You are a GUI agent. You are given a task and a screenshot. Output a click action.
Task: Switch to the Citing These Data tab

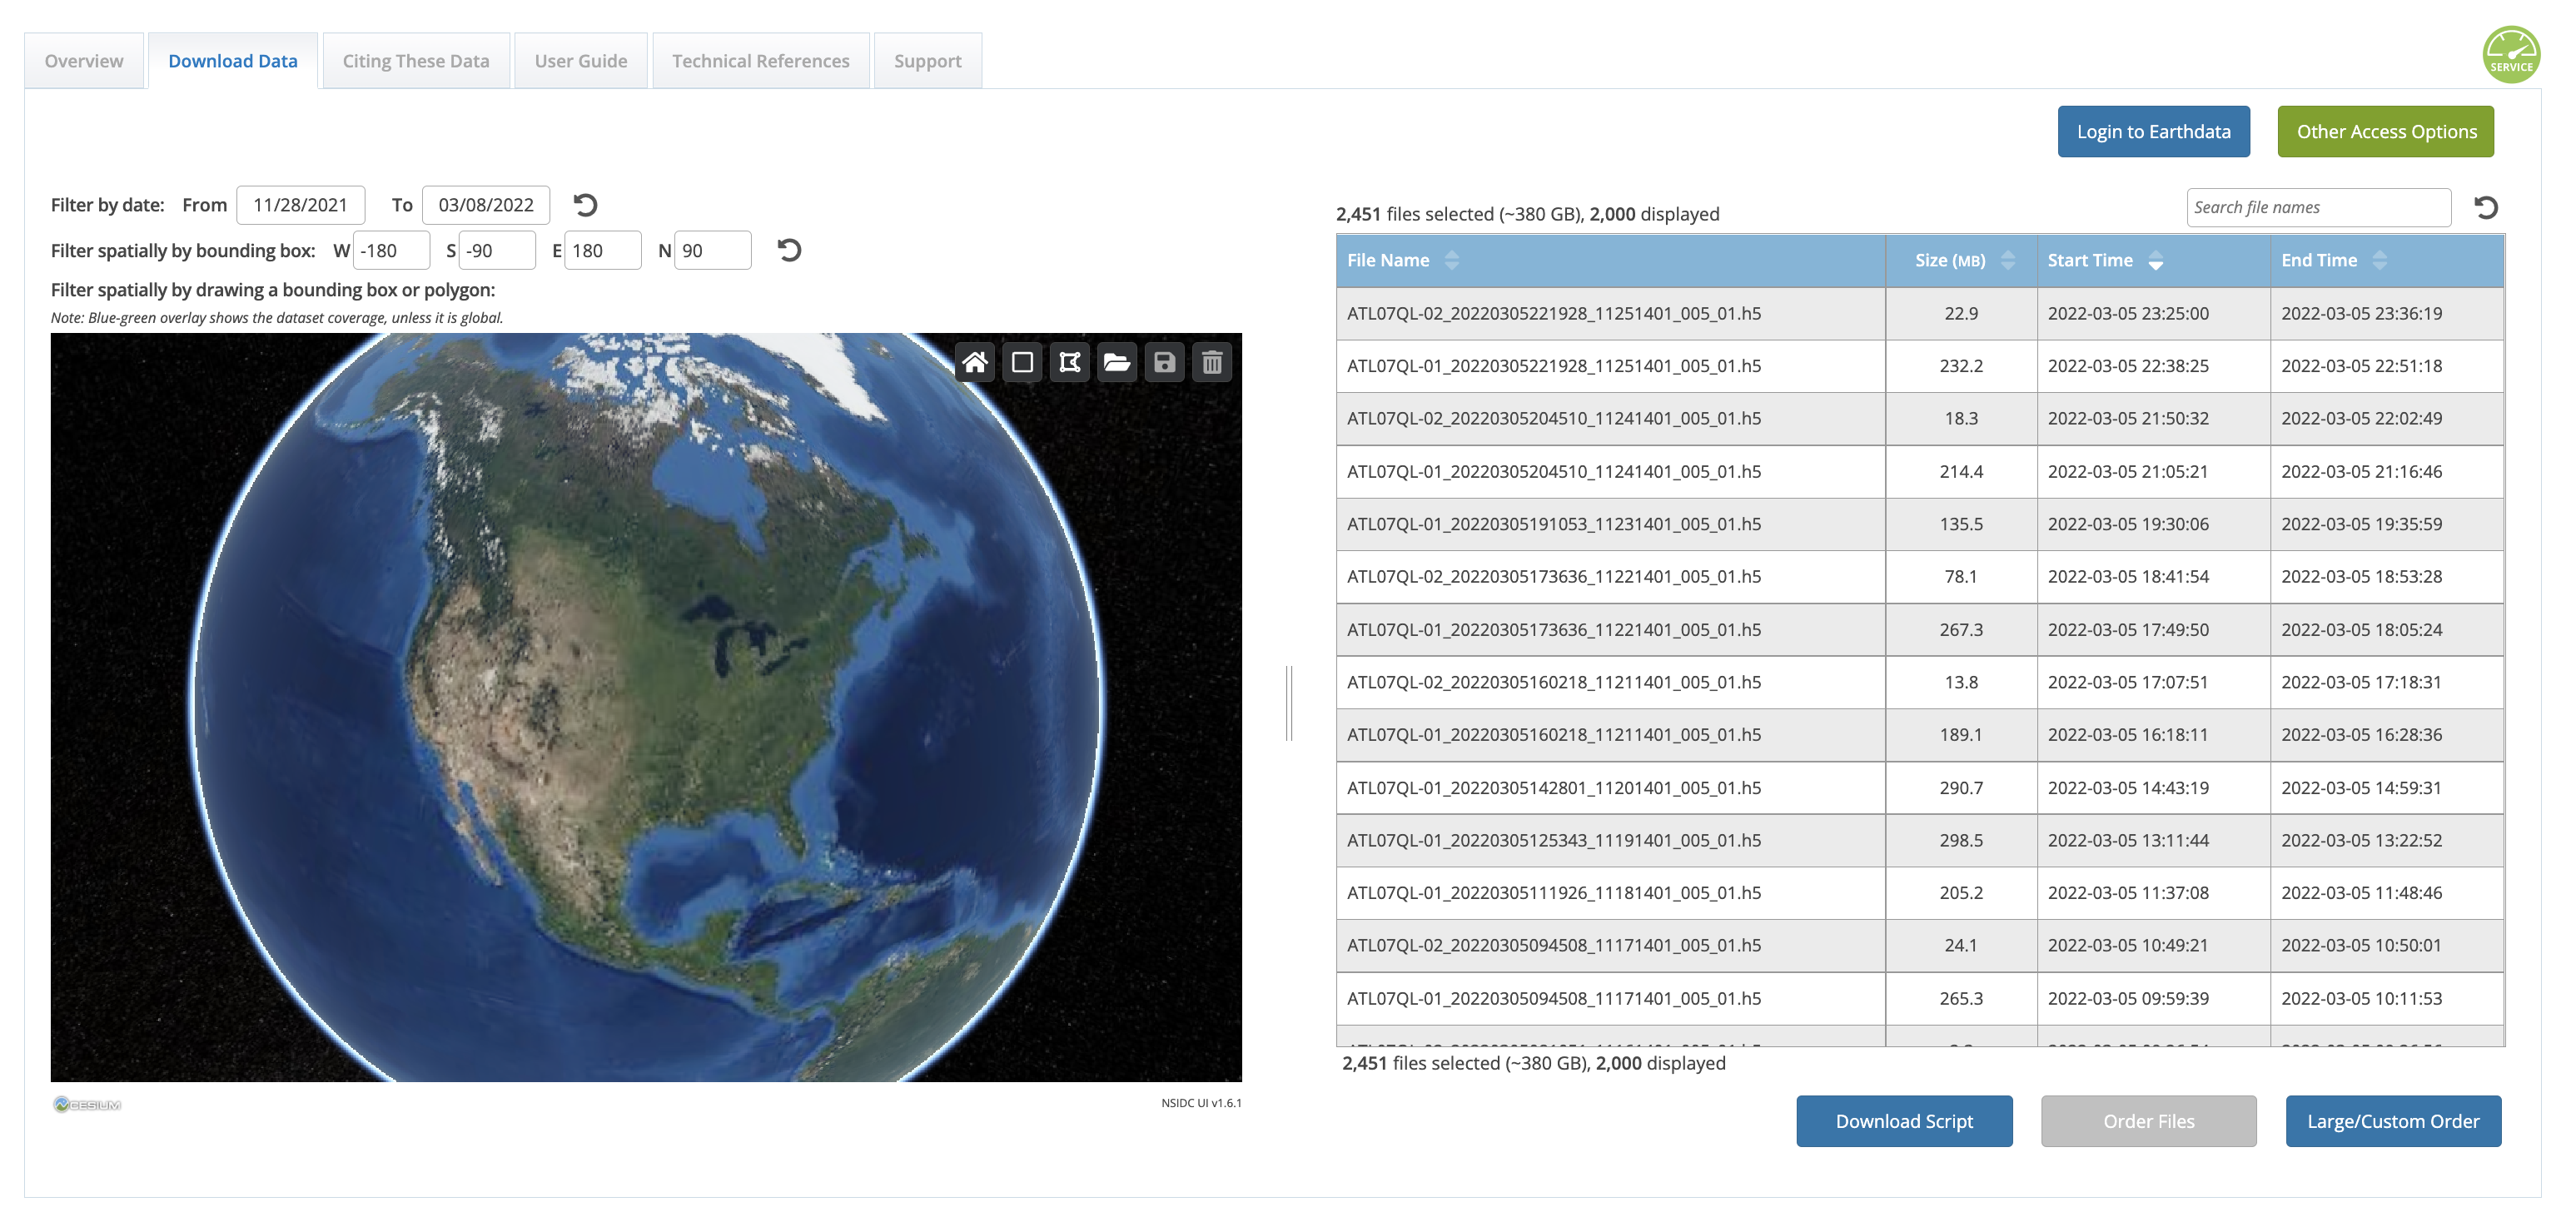(x=416, y=61)
